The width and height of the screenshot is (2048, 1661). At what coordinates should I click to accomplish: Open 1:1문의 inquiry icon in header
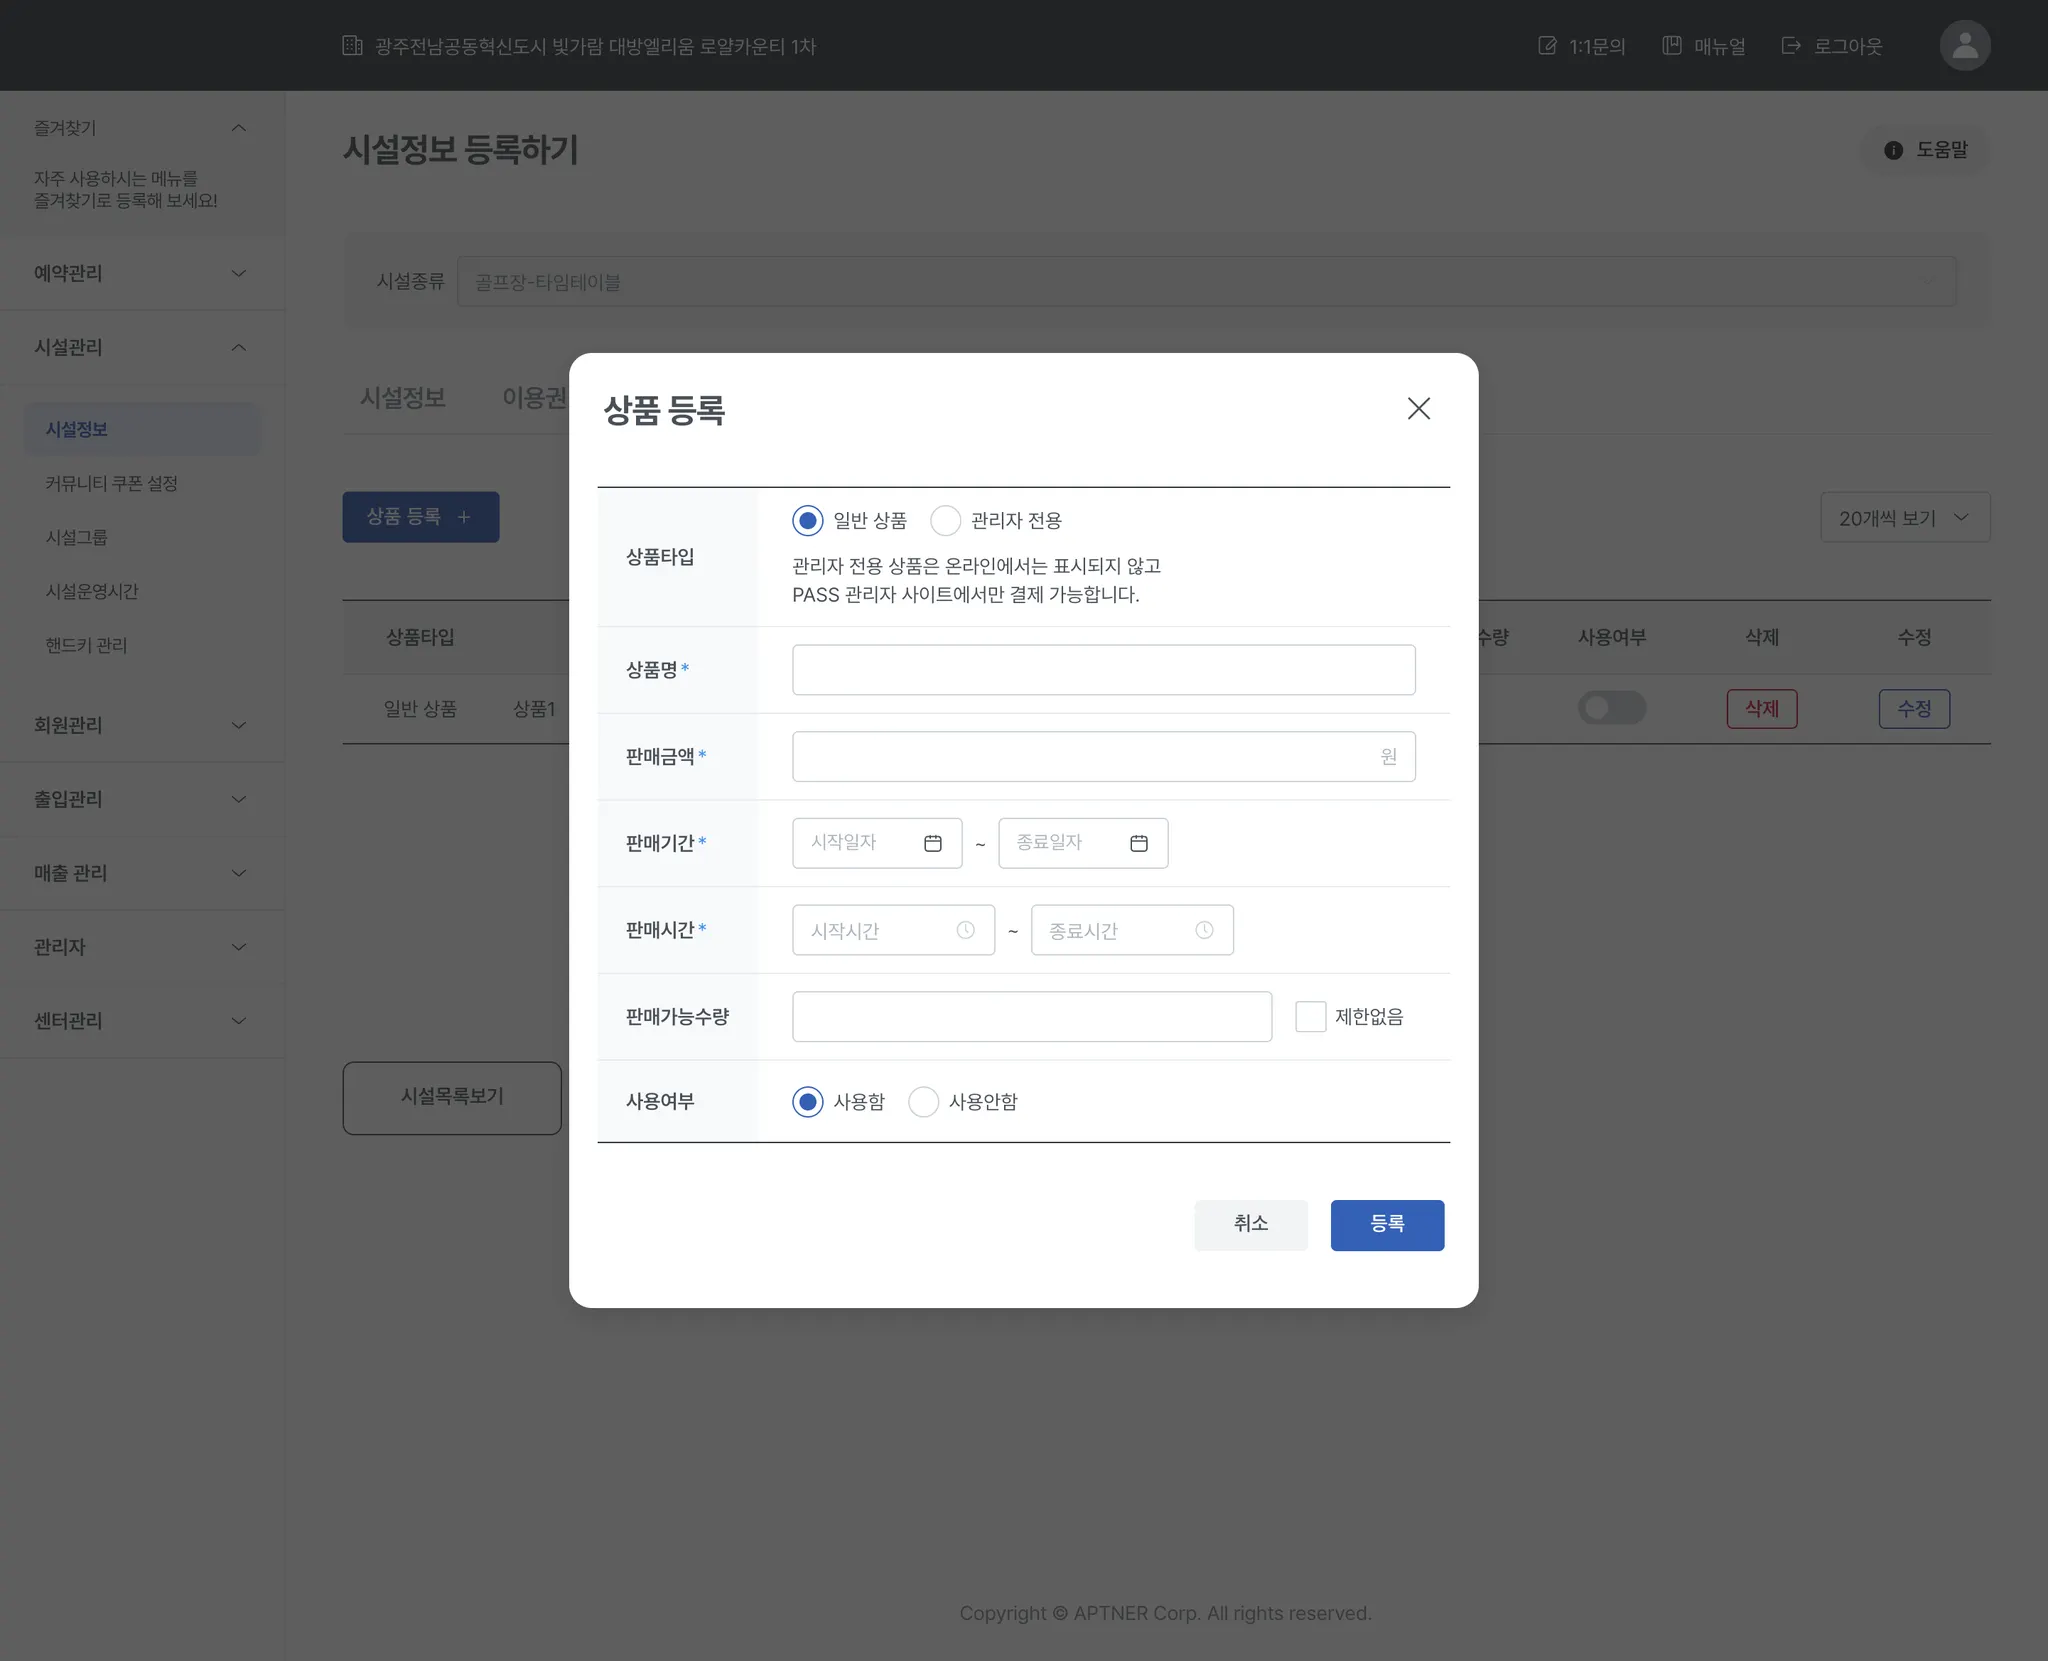point(1547,46)
